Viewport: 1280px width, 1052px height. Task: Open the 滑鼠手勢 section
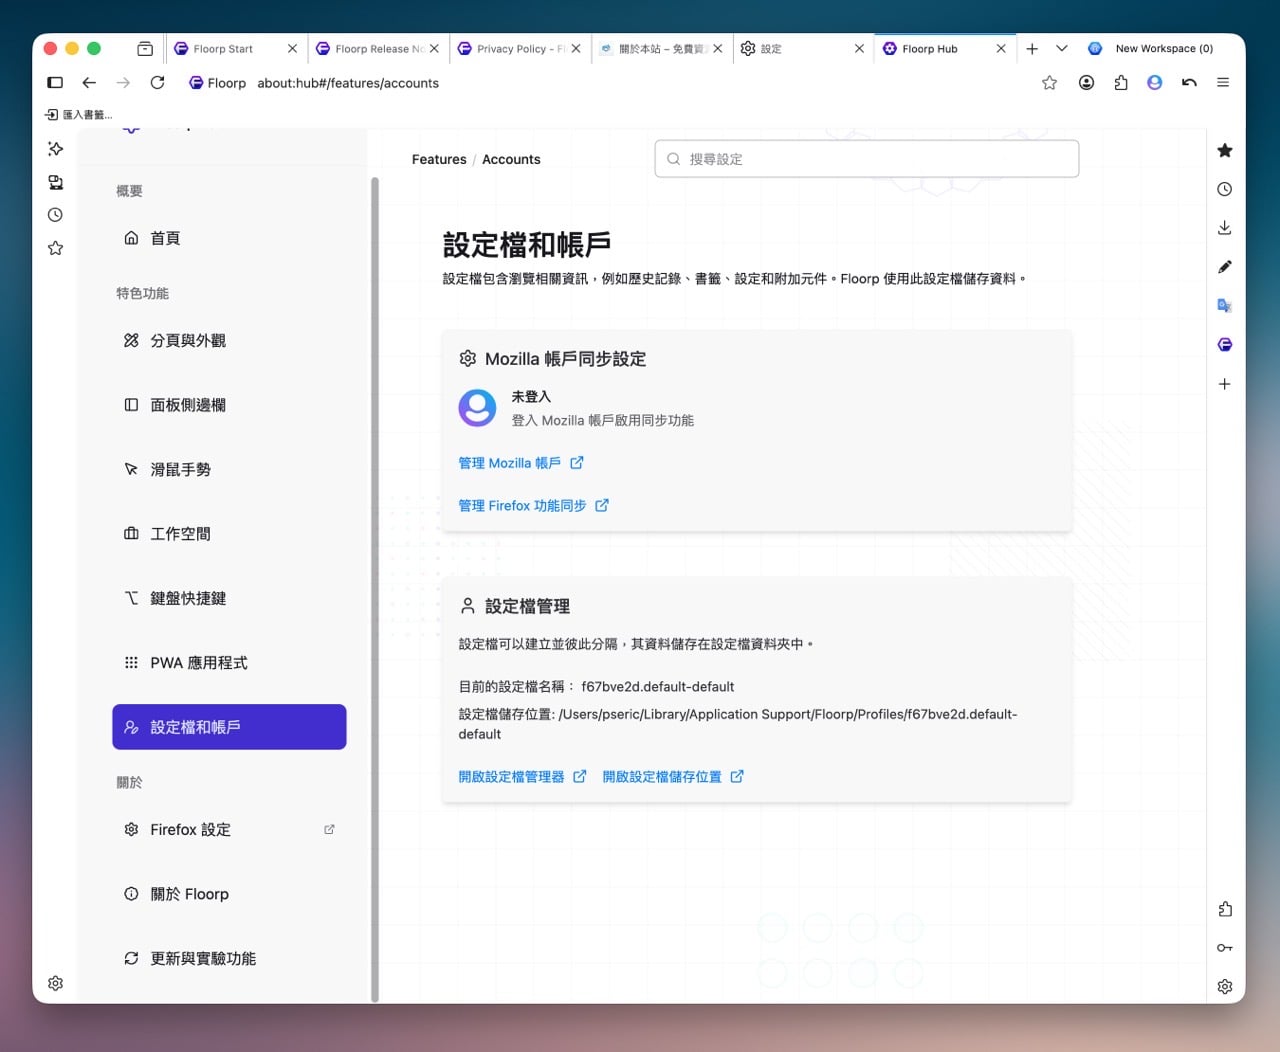pyautogui.click(x=229, y=469)
